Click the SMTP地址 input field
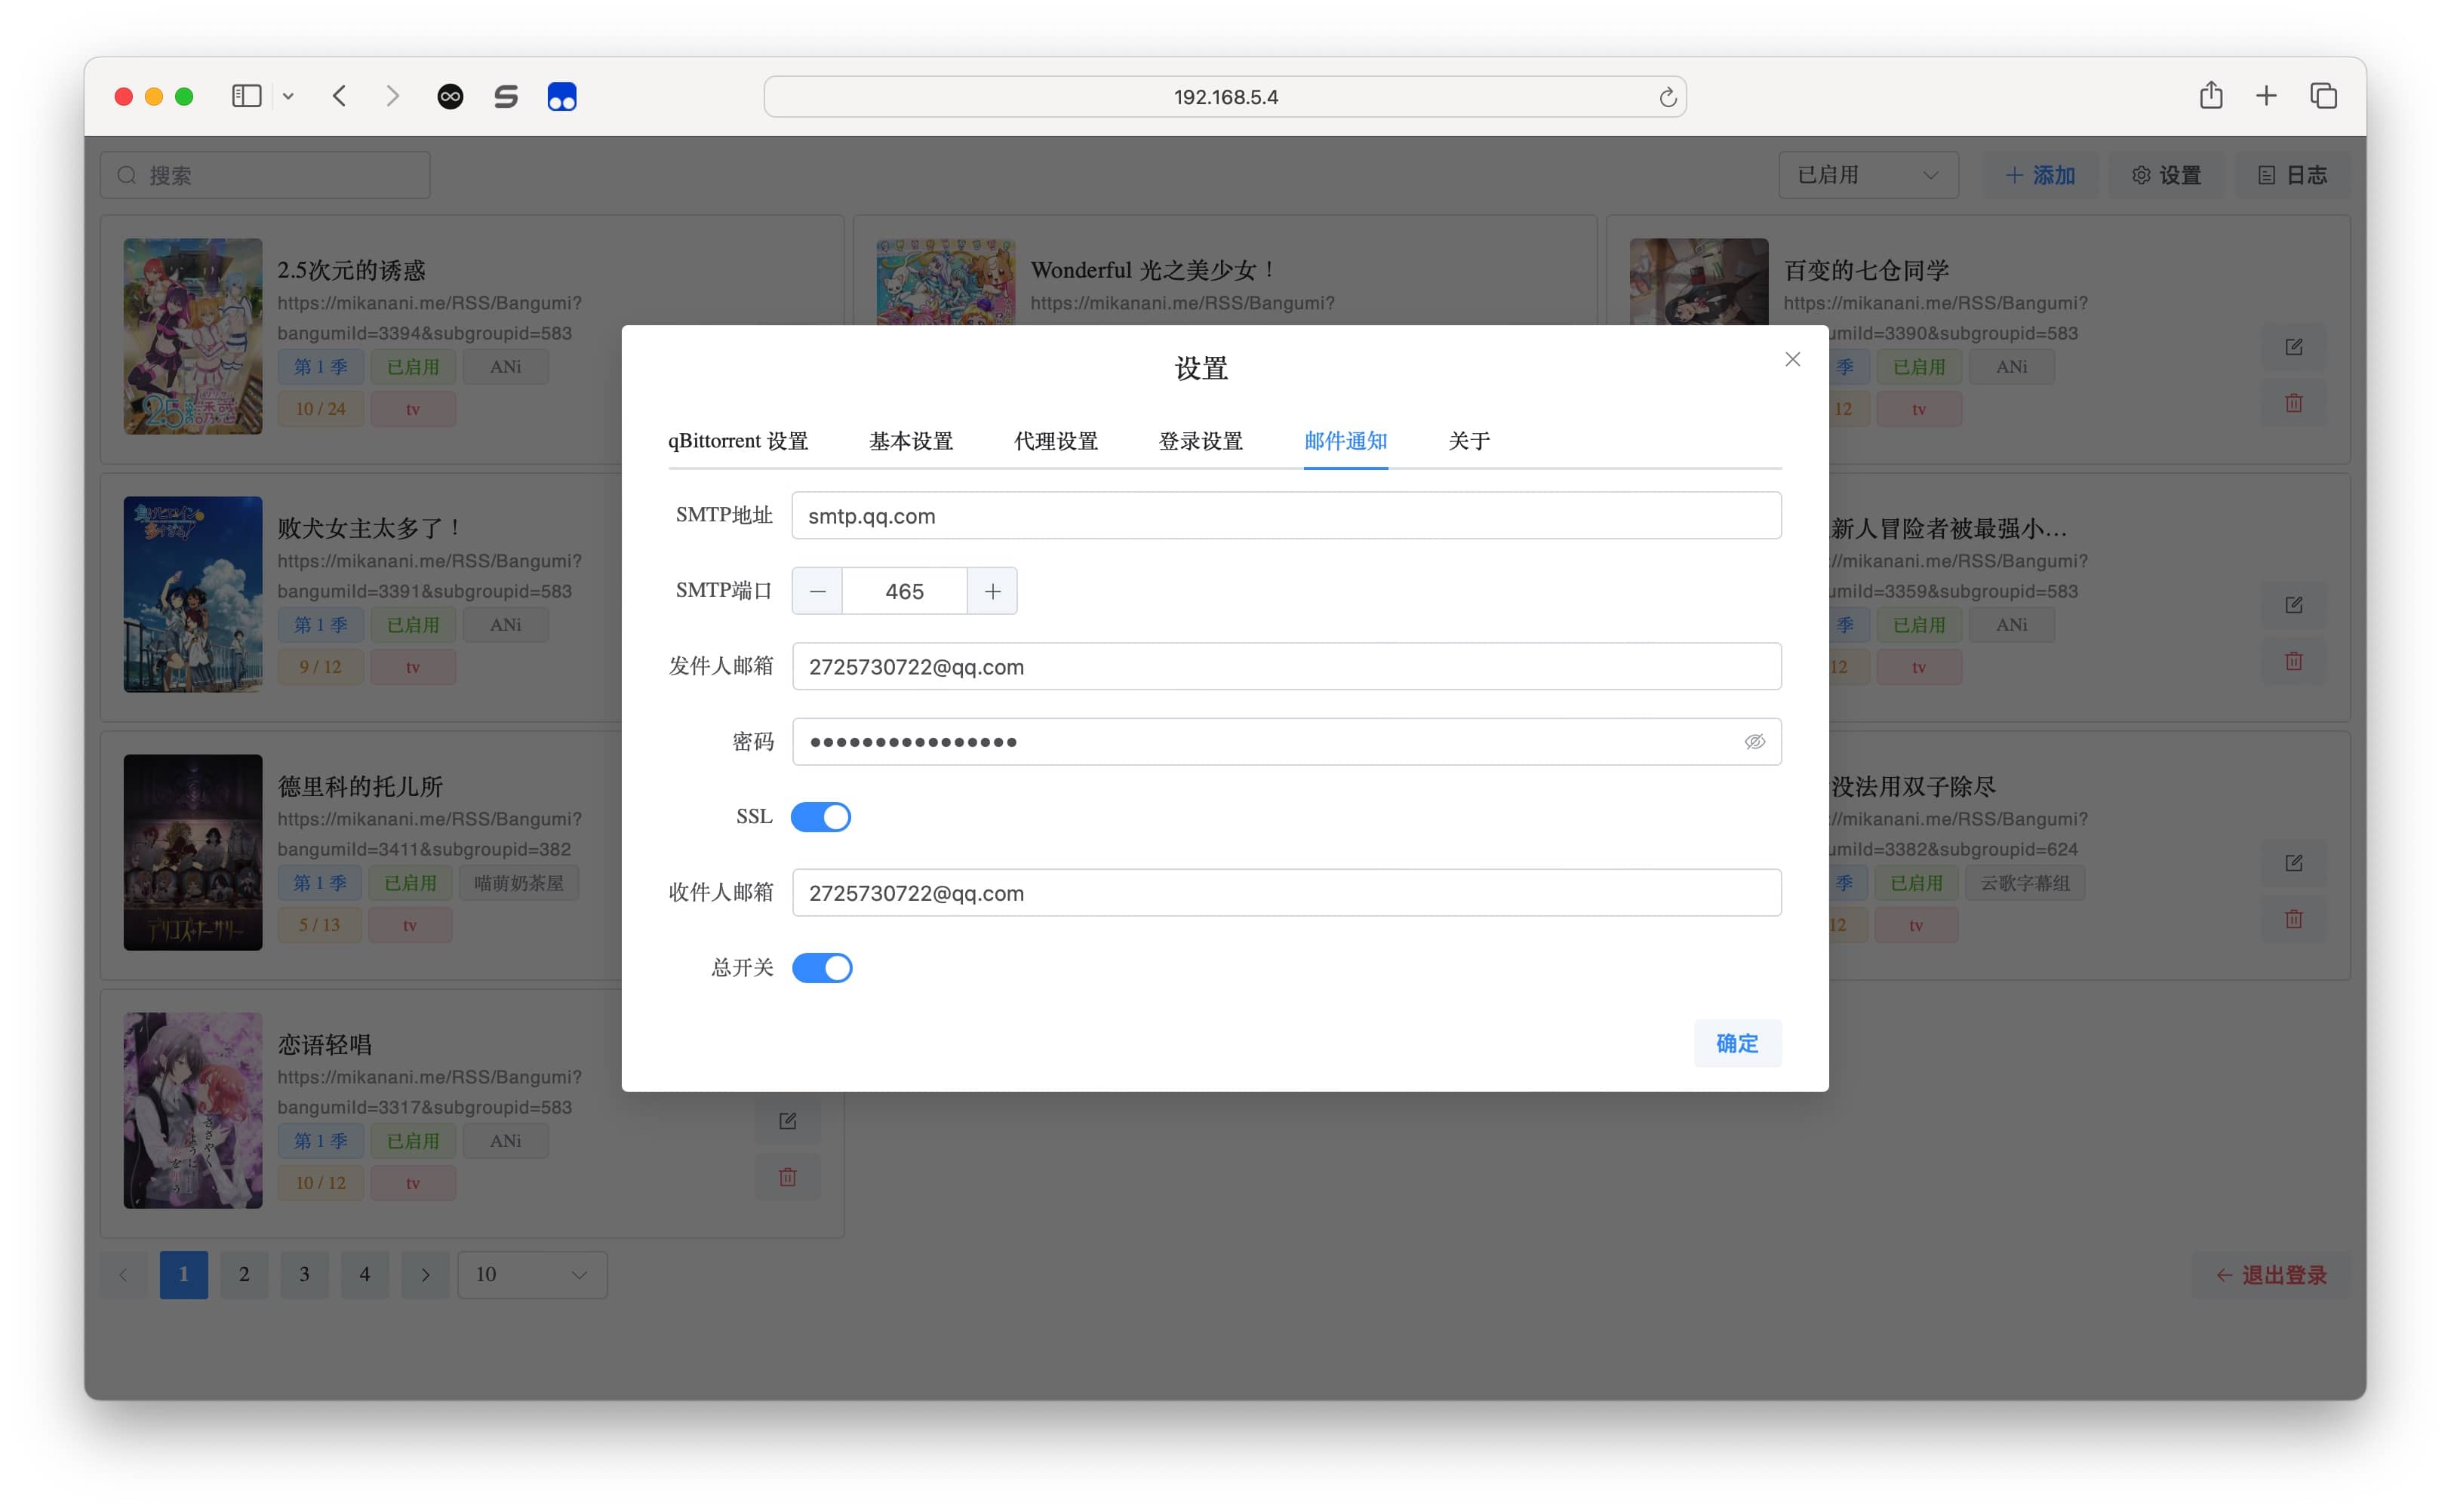Viewport: 2451px width, 1512px height. point(1286,516)
